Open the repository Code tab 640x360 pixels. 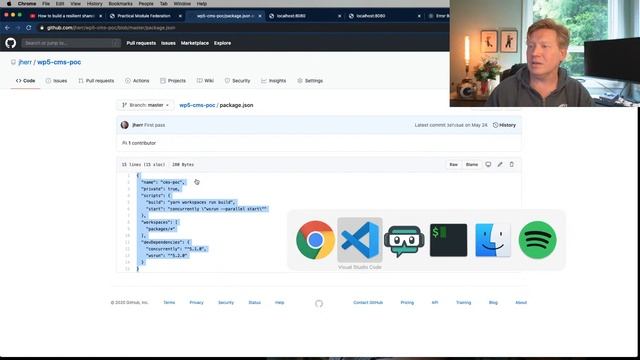(25, 81)
